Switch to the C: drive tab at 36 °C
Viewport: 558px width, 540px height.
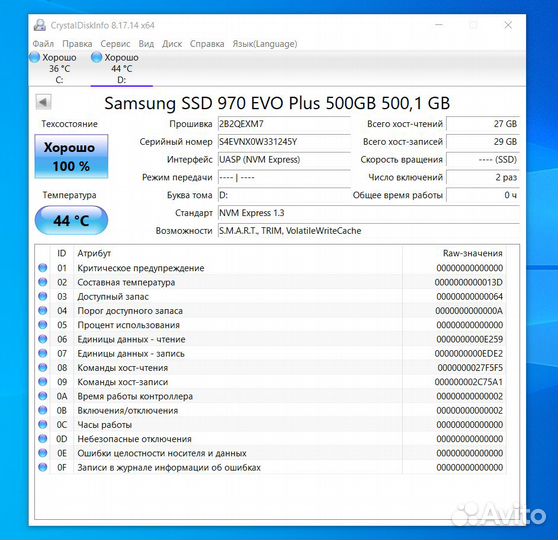point(59,68)
